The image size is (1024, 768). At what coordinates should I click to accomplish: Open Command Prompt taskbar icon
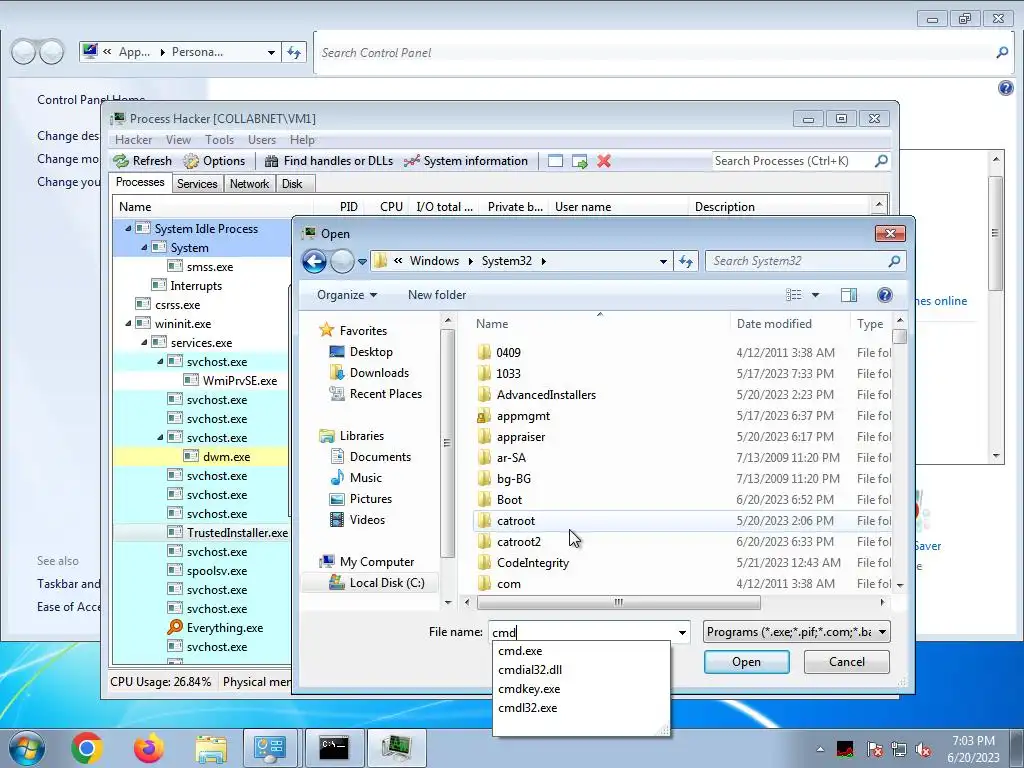point(334,748)
